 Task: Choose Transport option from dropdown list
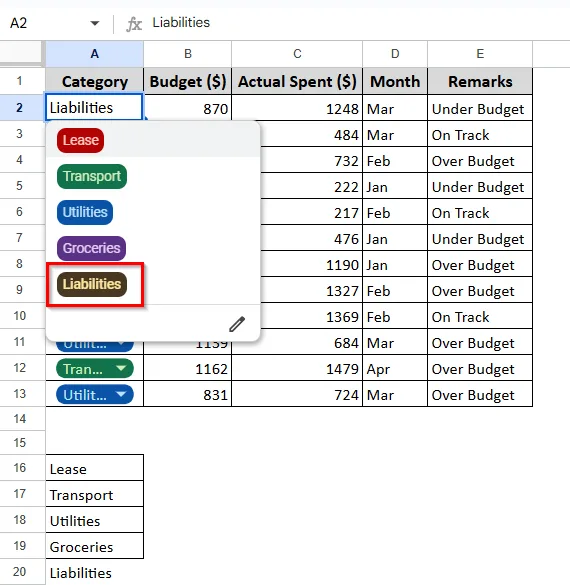(92, 176)
